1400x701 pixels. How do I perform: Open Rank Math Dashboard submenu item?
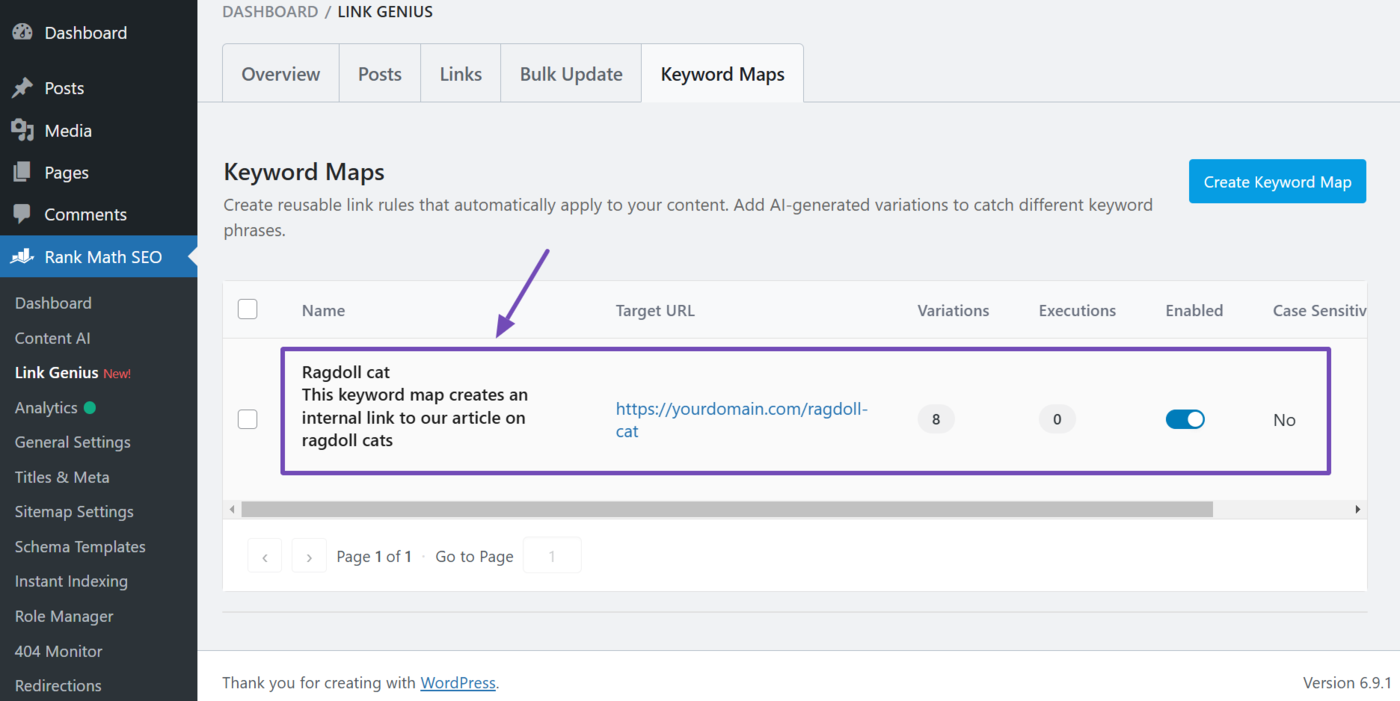[x=53, y=303]
